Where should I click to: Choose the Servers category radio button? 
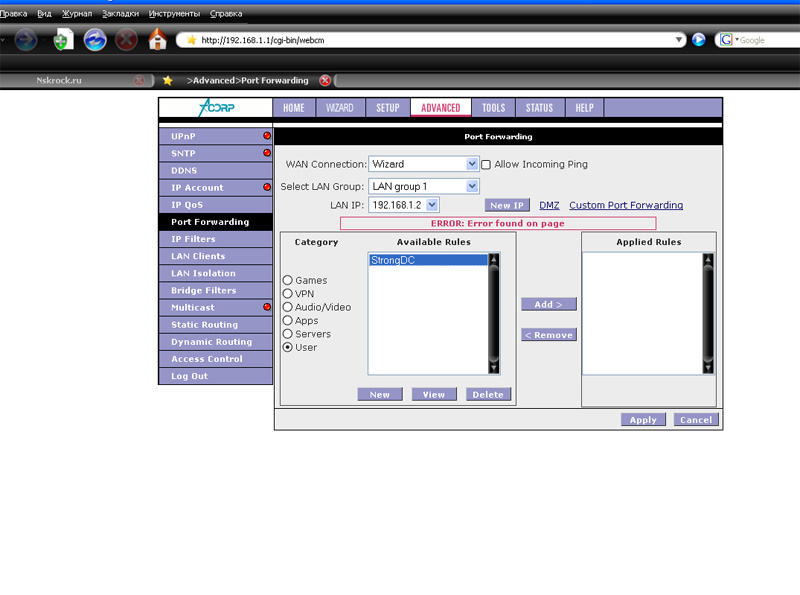pos(288,334)
